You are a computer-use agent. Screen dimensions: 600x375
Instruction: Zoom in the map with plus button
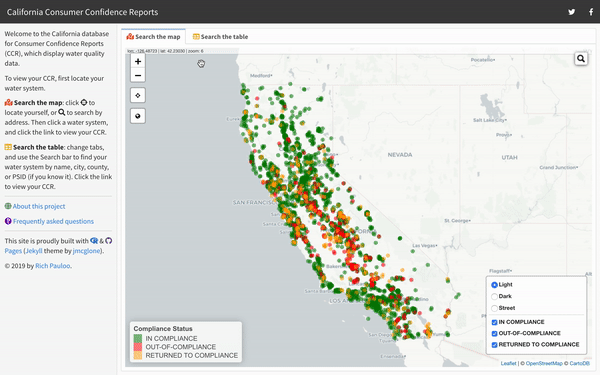pos(138,61)
